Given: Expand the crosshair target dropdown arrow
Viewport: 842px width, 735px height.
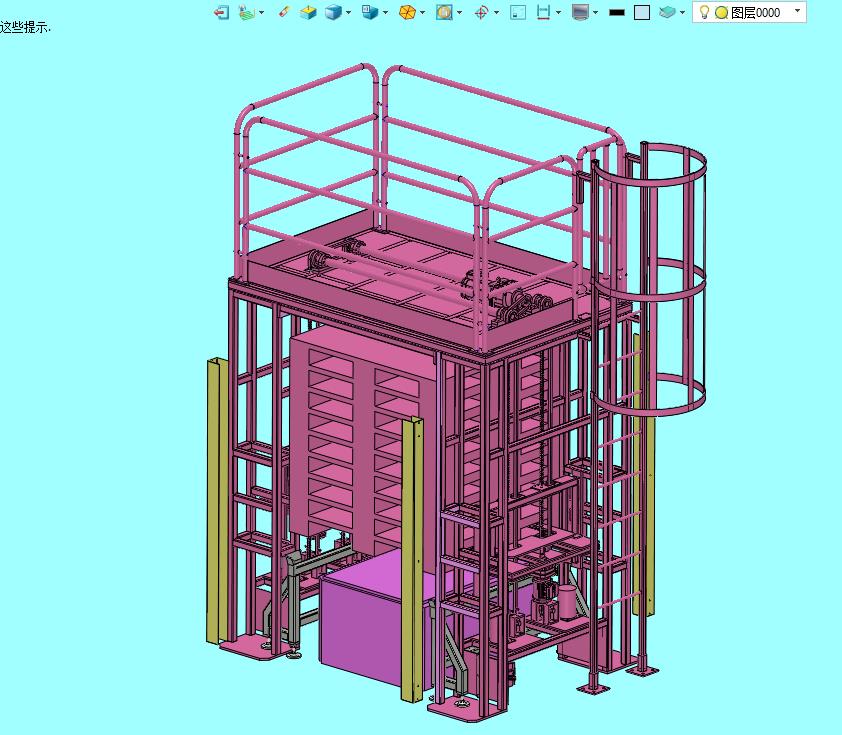Looking at the screenshot, I should pos(496,12).
